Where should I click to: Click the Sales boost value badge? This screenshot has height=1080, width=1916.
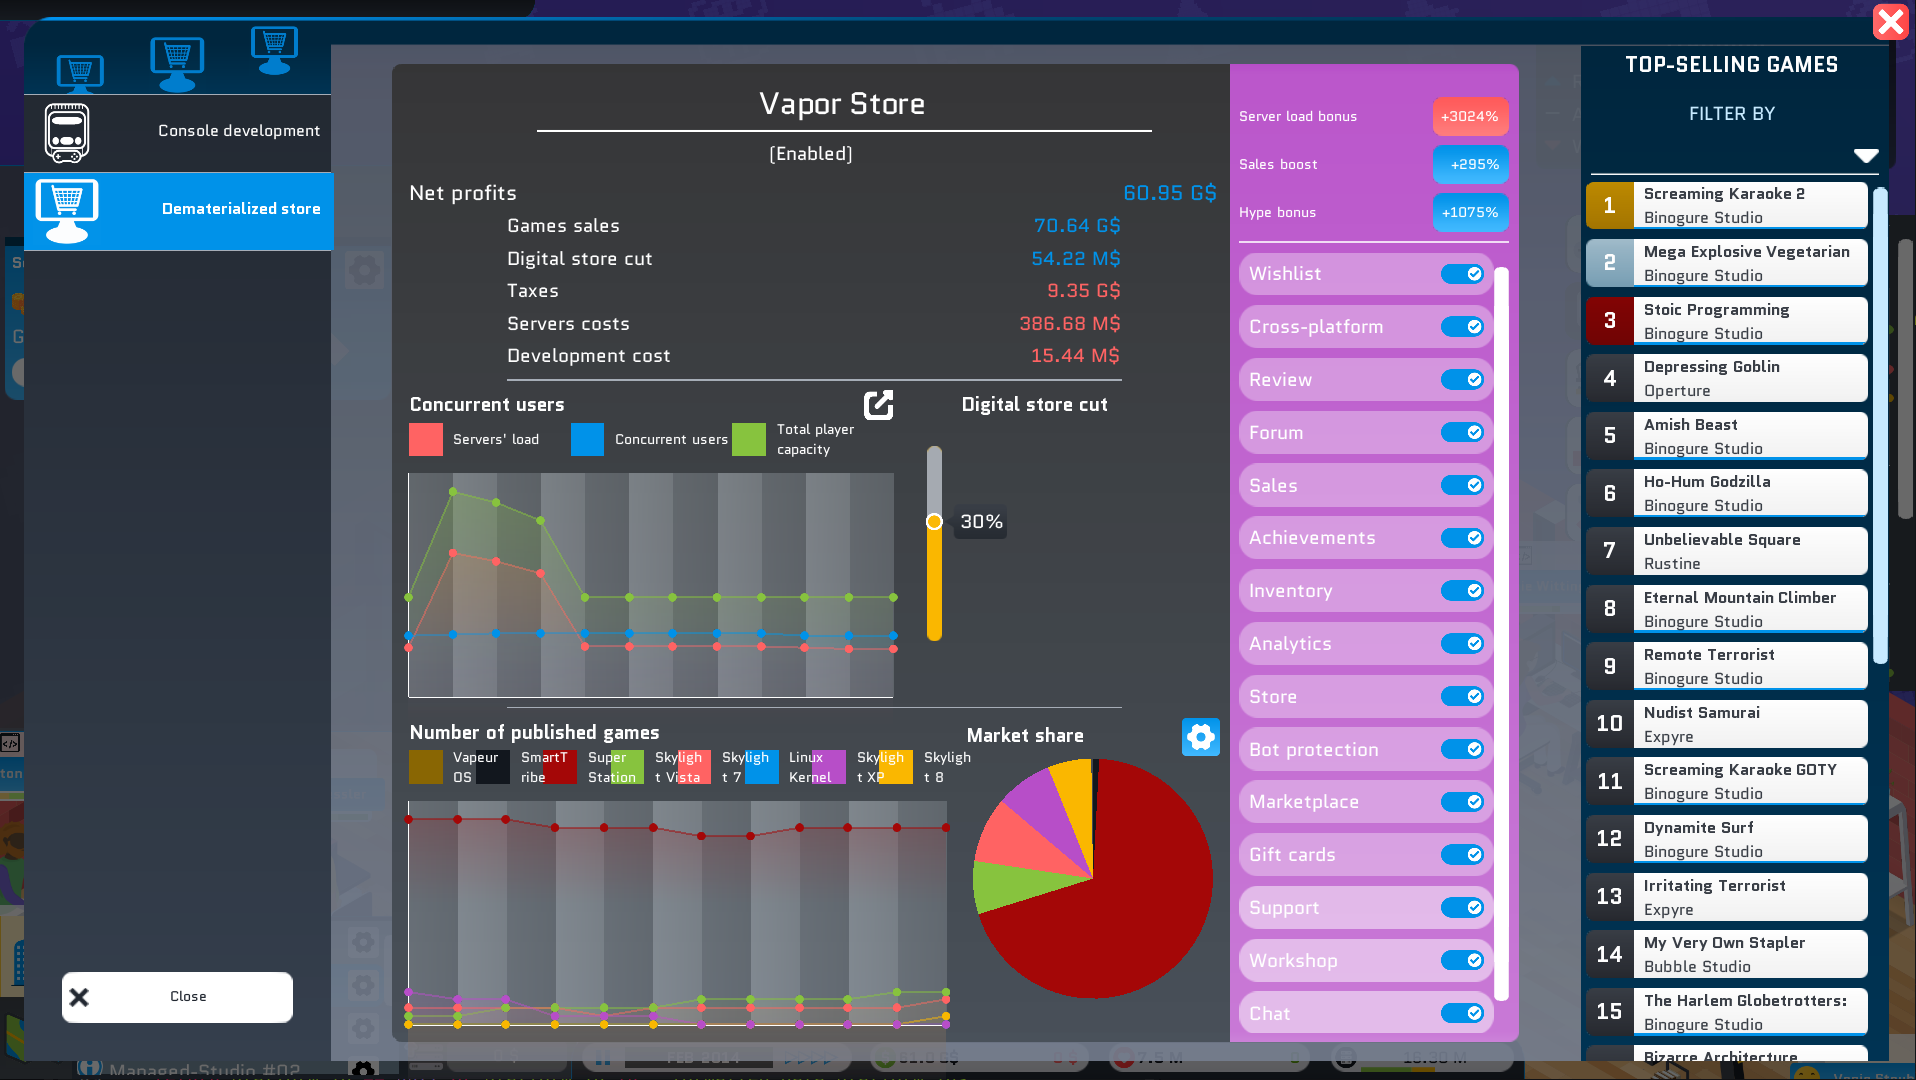(1470, 165)
